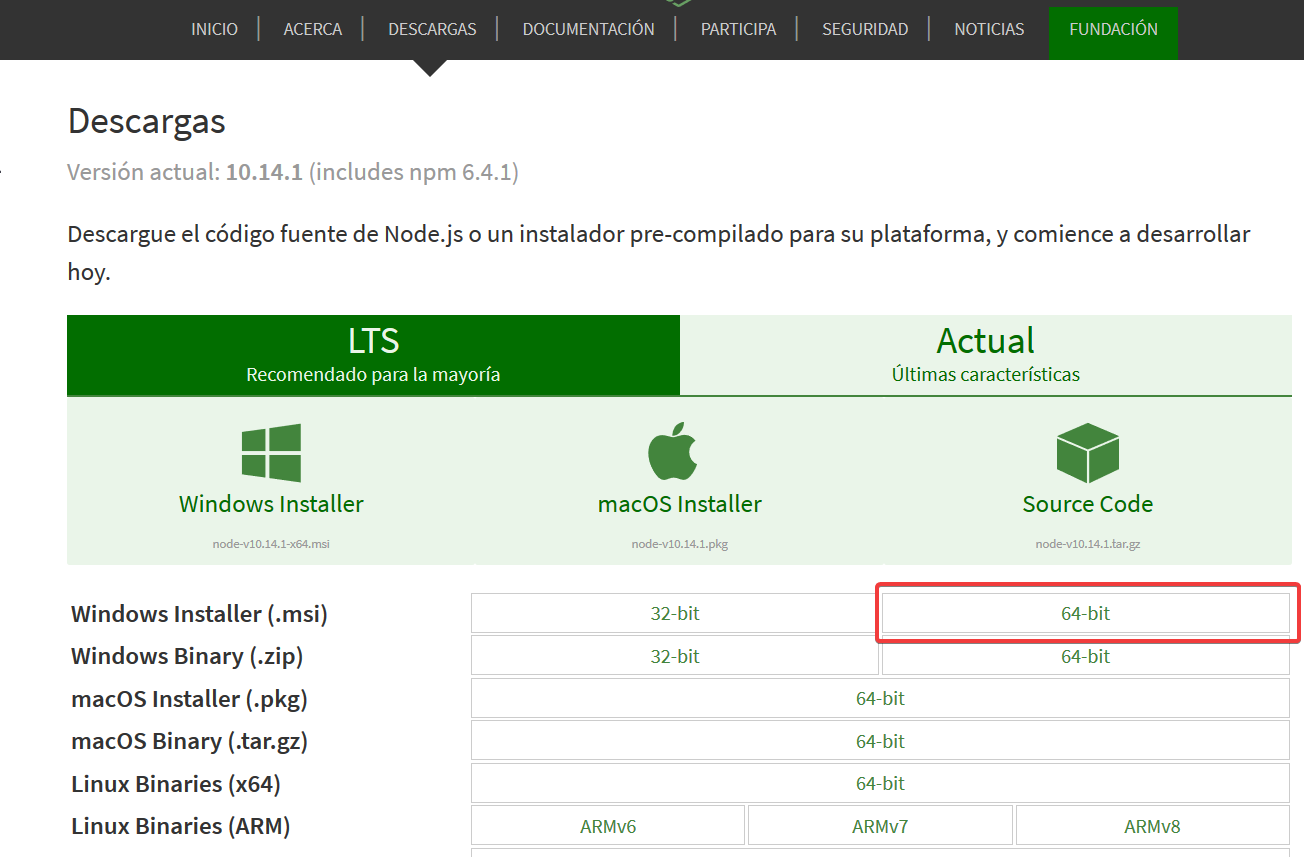Download Linux Binaries ARMv8
The height and width of the screenshot is (857, 1304).
(1152, 826)
